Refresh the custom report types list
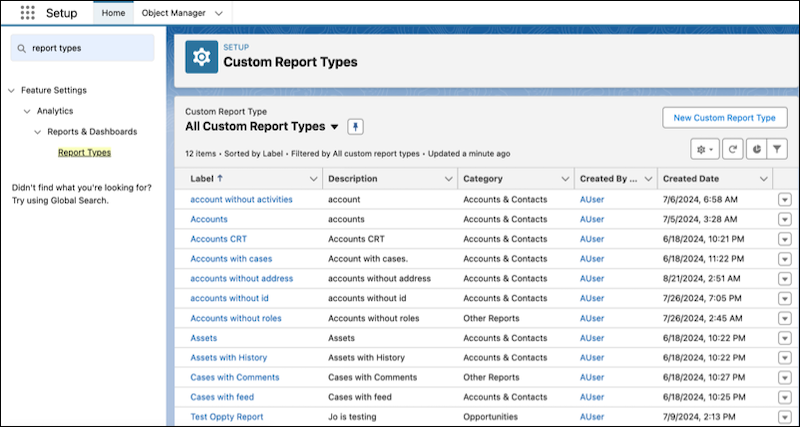This screenshot has width=800, height=427. pyautogui.click(x=731, y=149)
